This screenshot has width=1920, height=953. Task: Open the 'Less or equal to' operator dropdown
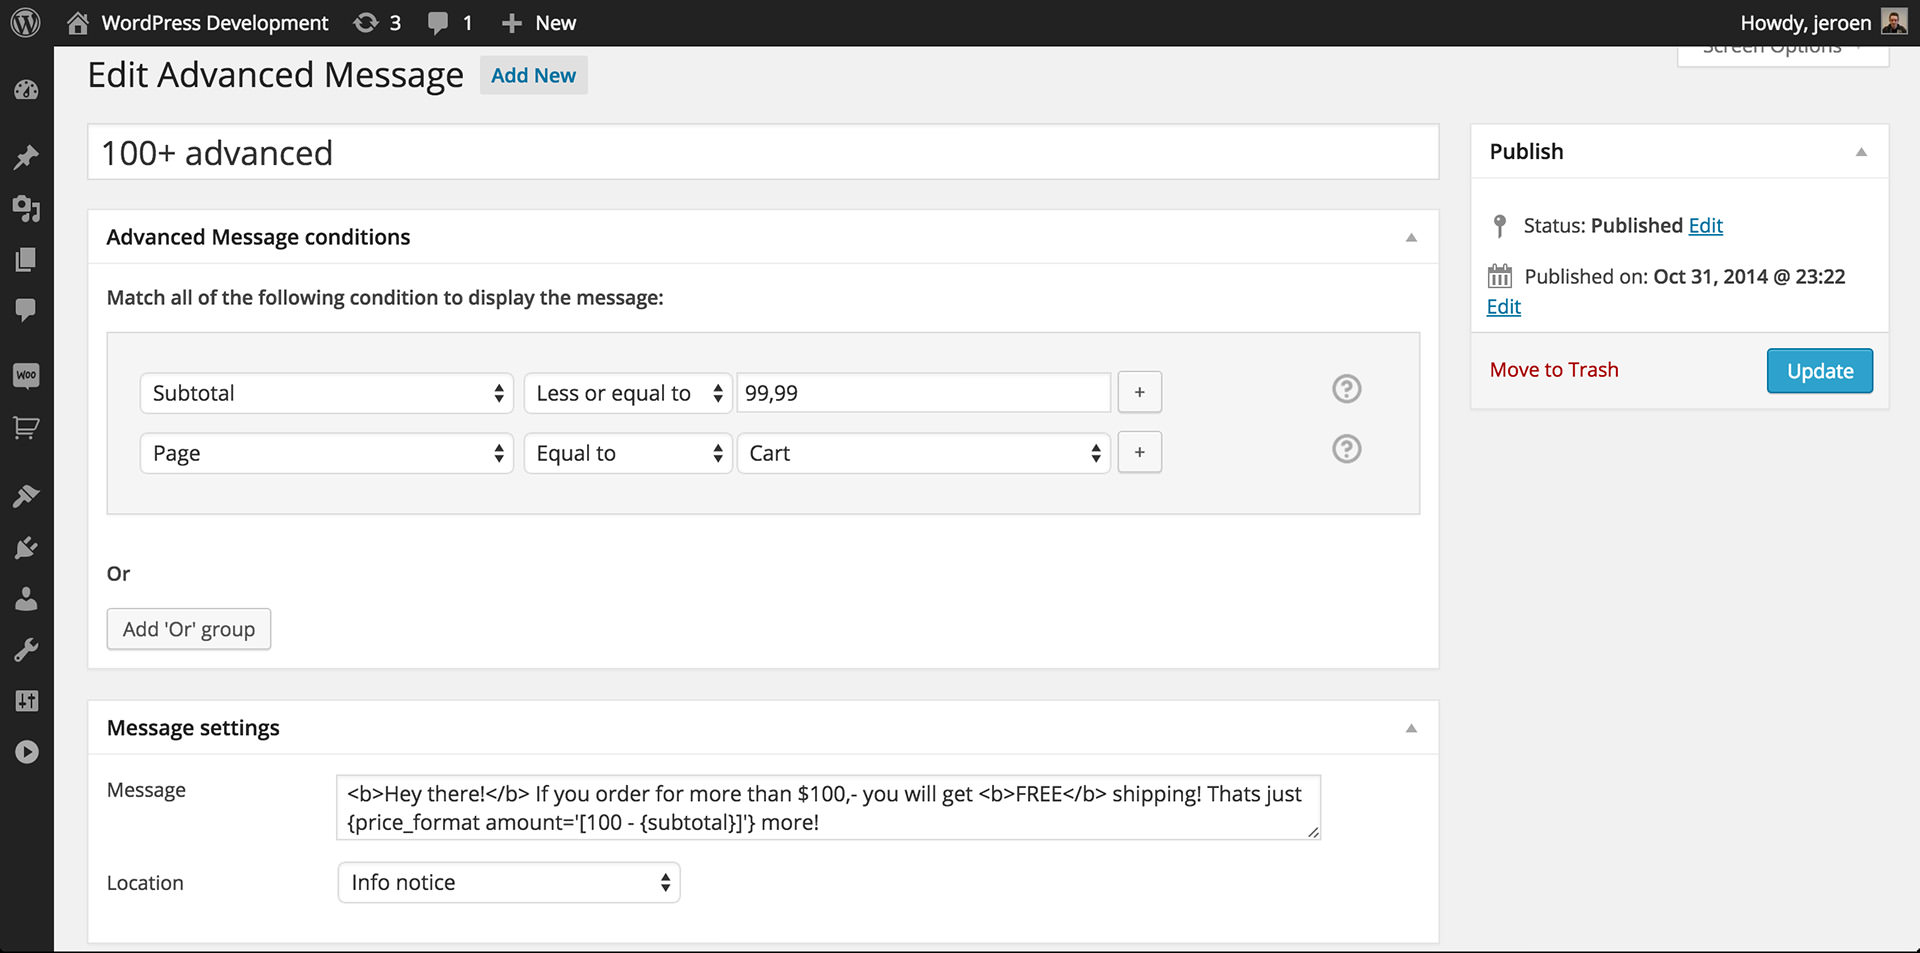[x=627, y=393]
